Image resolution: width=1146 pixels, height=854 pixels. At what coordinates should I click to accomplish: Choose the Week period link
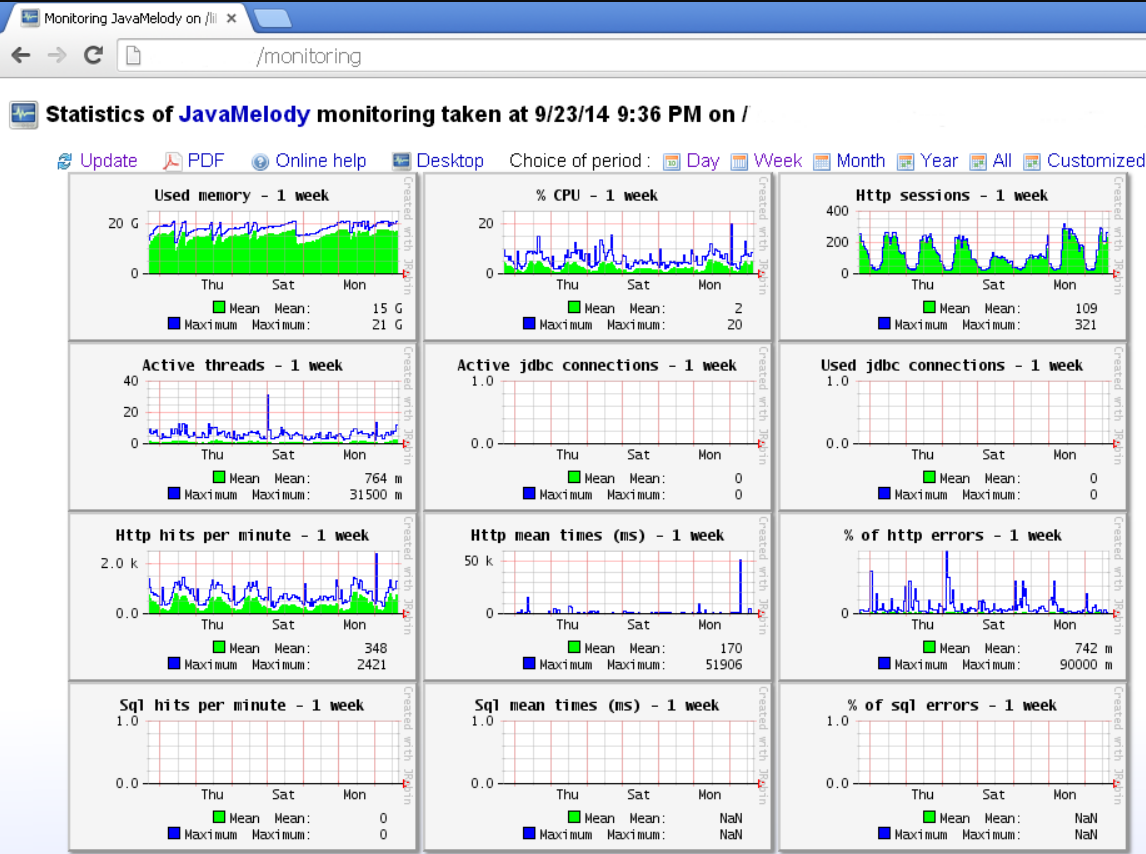point(778,161)
